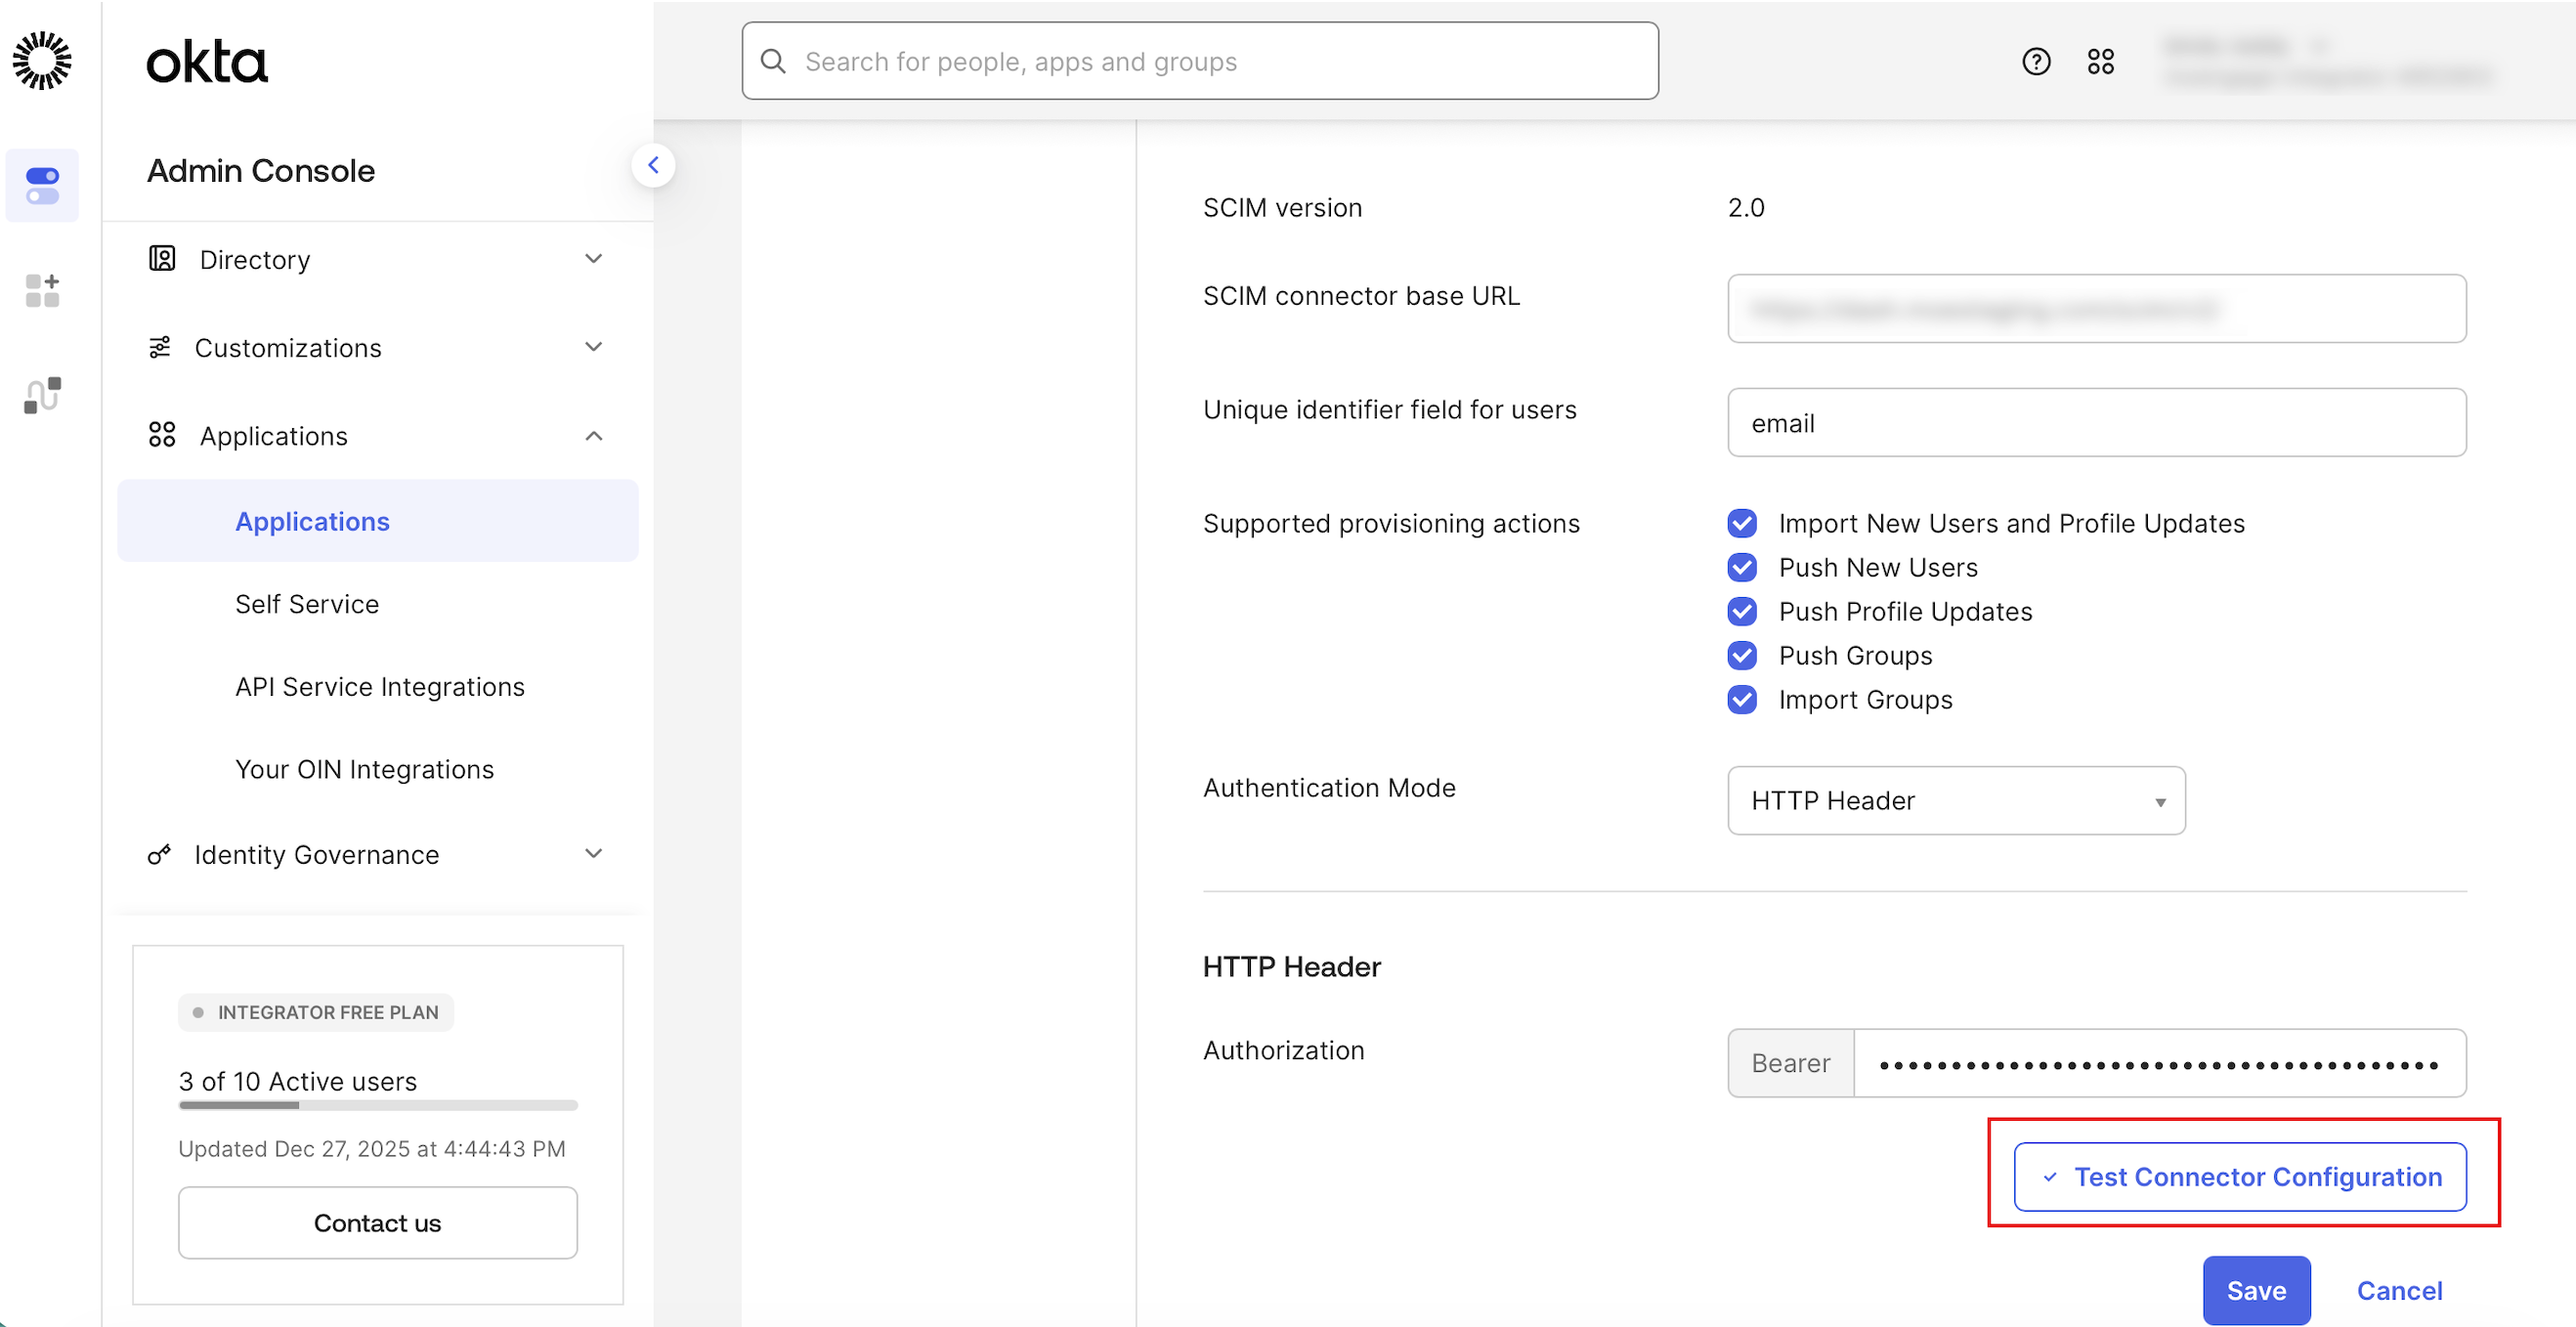Open Self Service menu item
The image size is (2576, 1327).
[307, 604]
